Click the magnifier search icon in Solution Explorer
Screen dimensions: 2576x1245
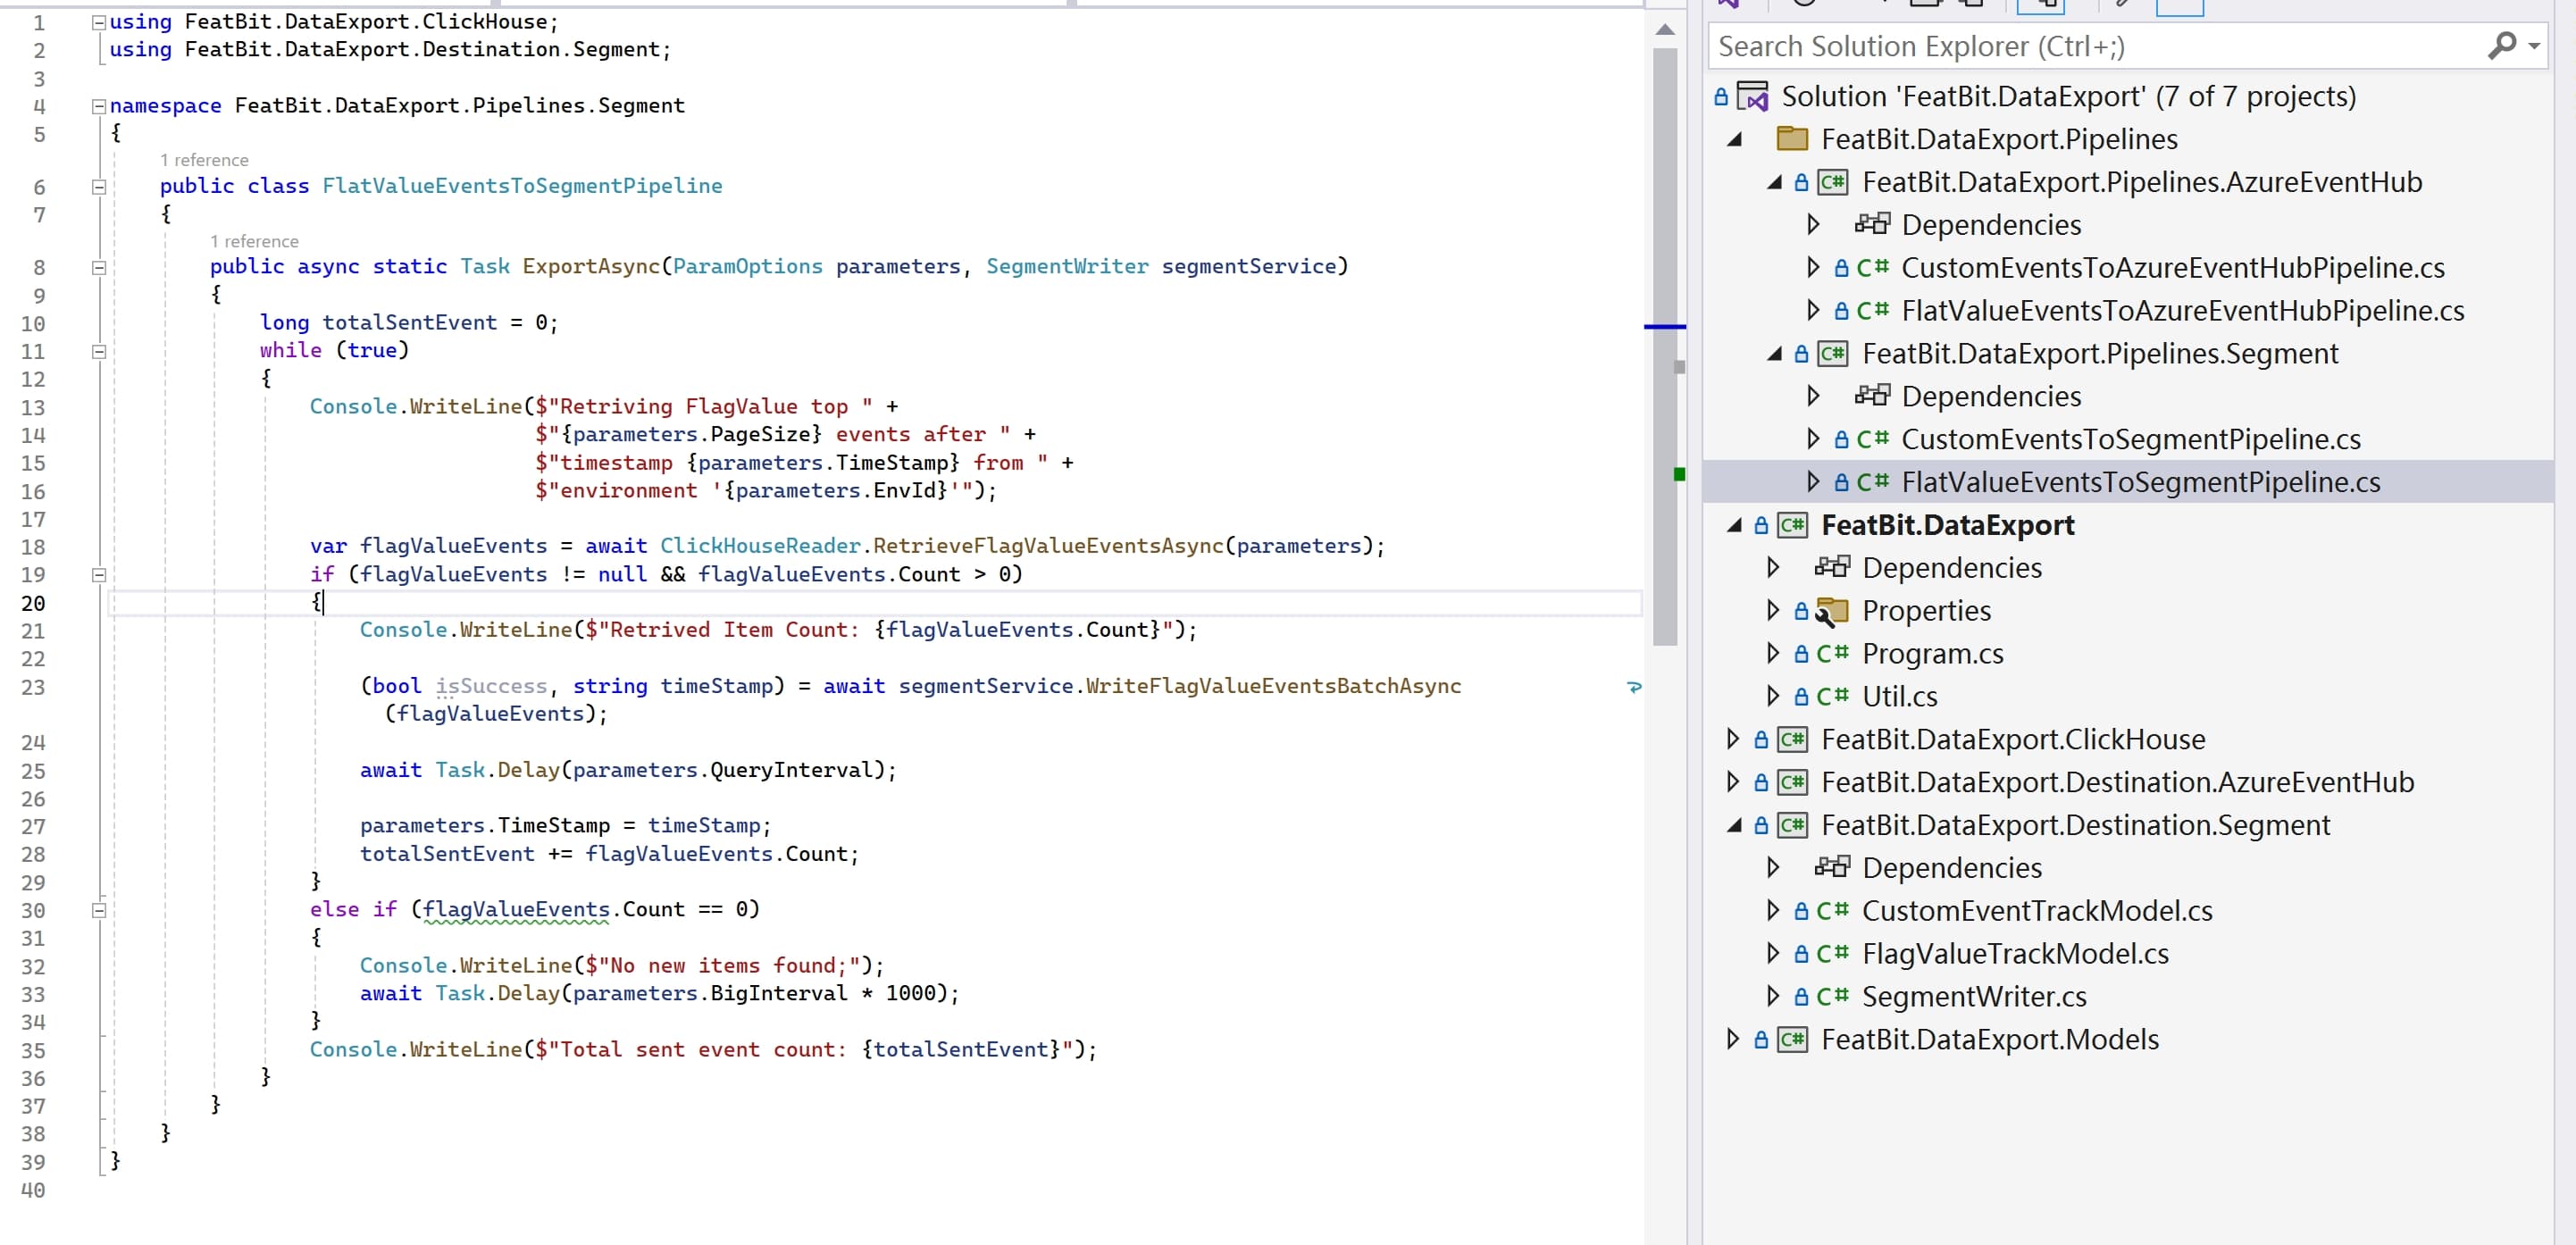[2501, 45]
